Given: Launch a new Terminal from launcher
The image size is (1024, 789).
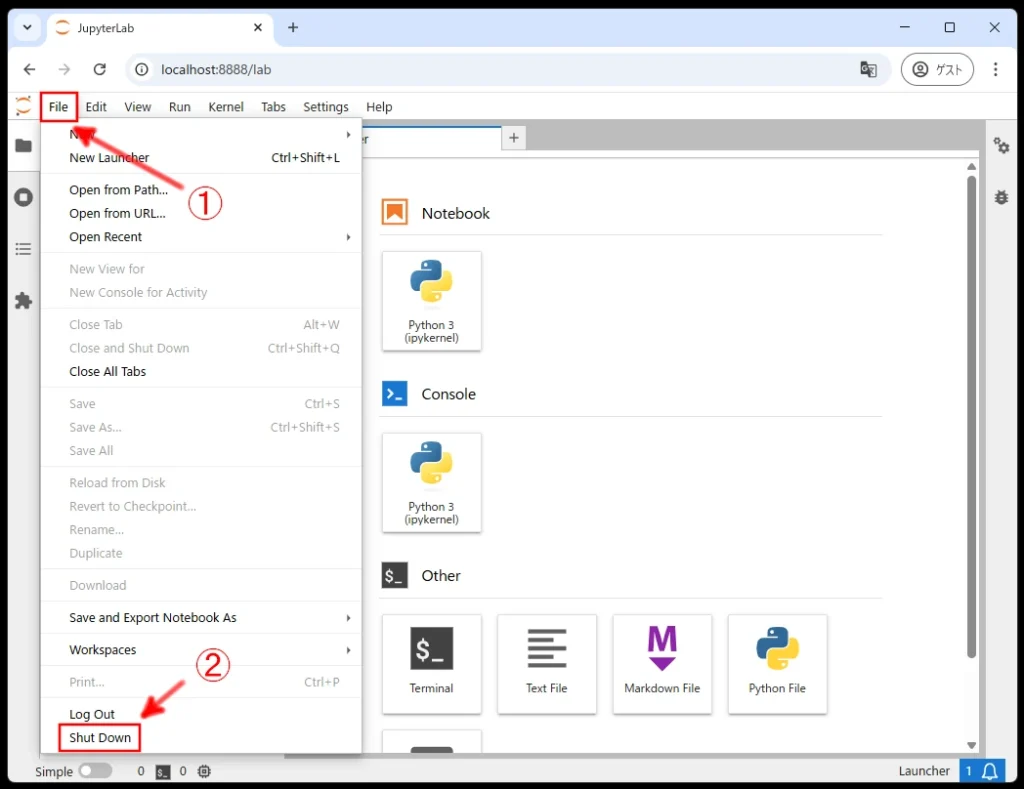Looking at the screenshot, I should [x=432, y=664].
